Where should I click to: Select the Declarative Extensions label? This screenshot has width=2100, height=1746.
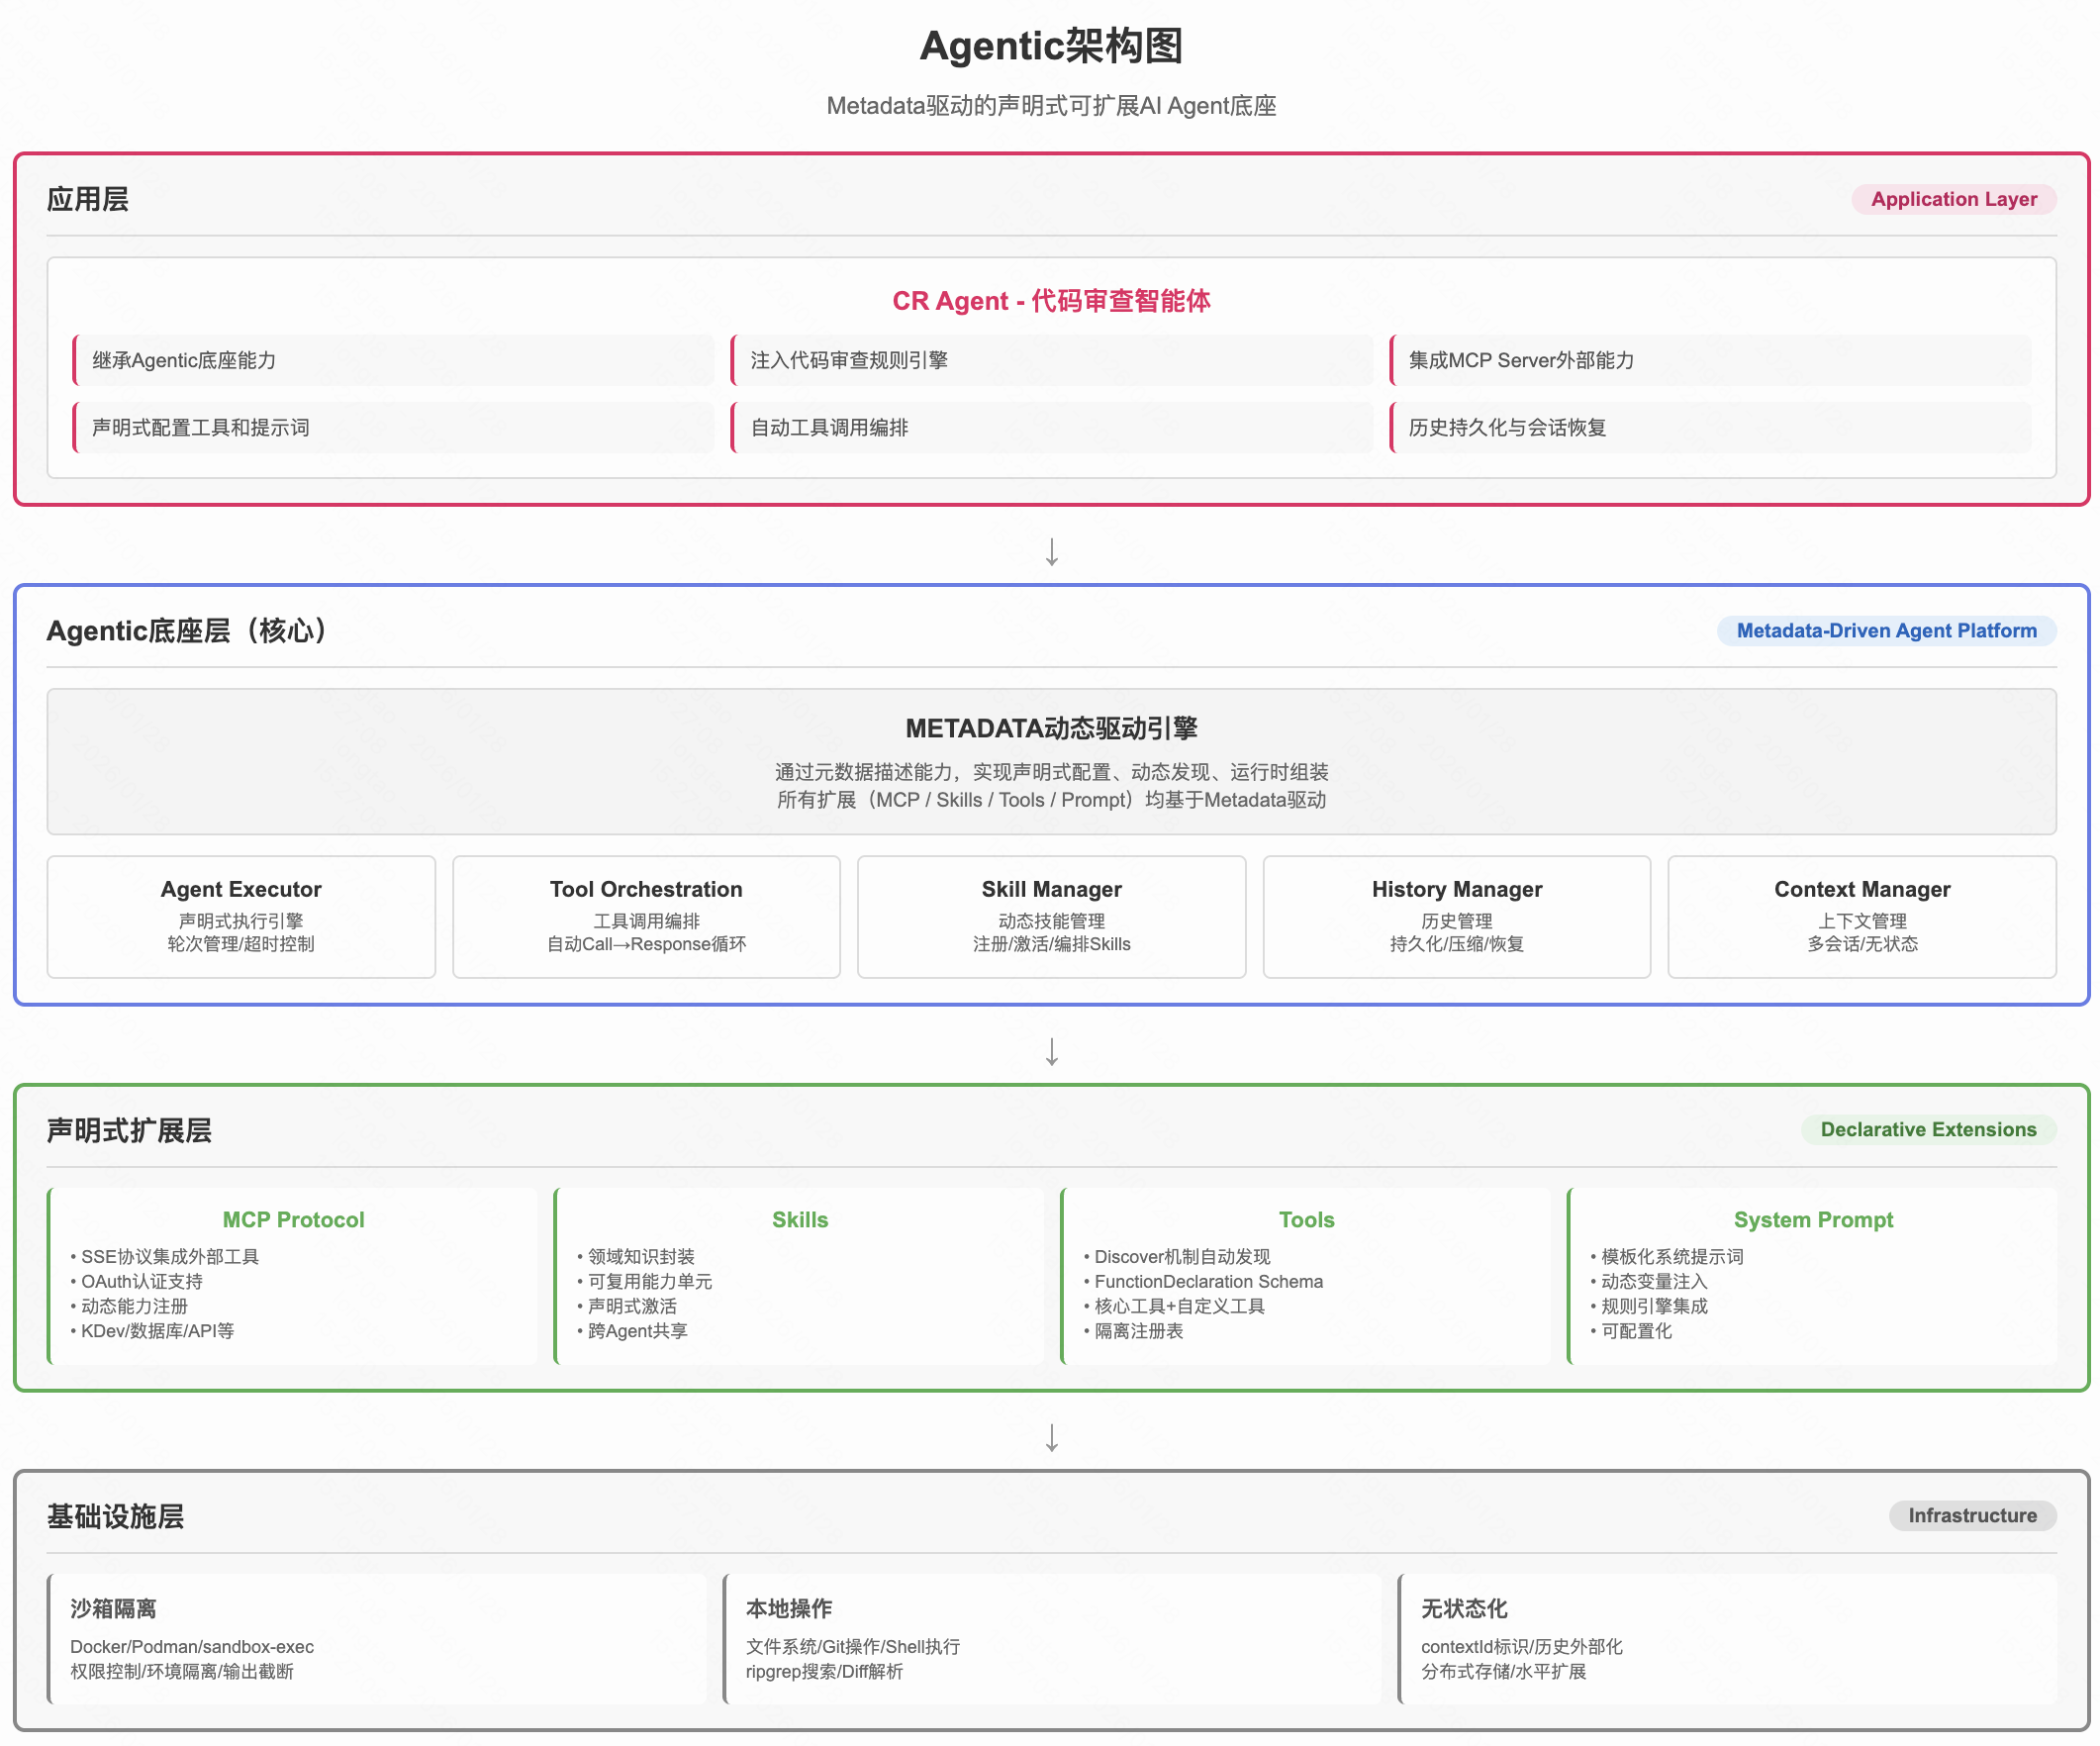(x=1927, y=1130)
